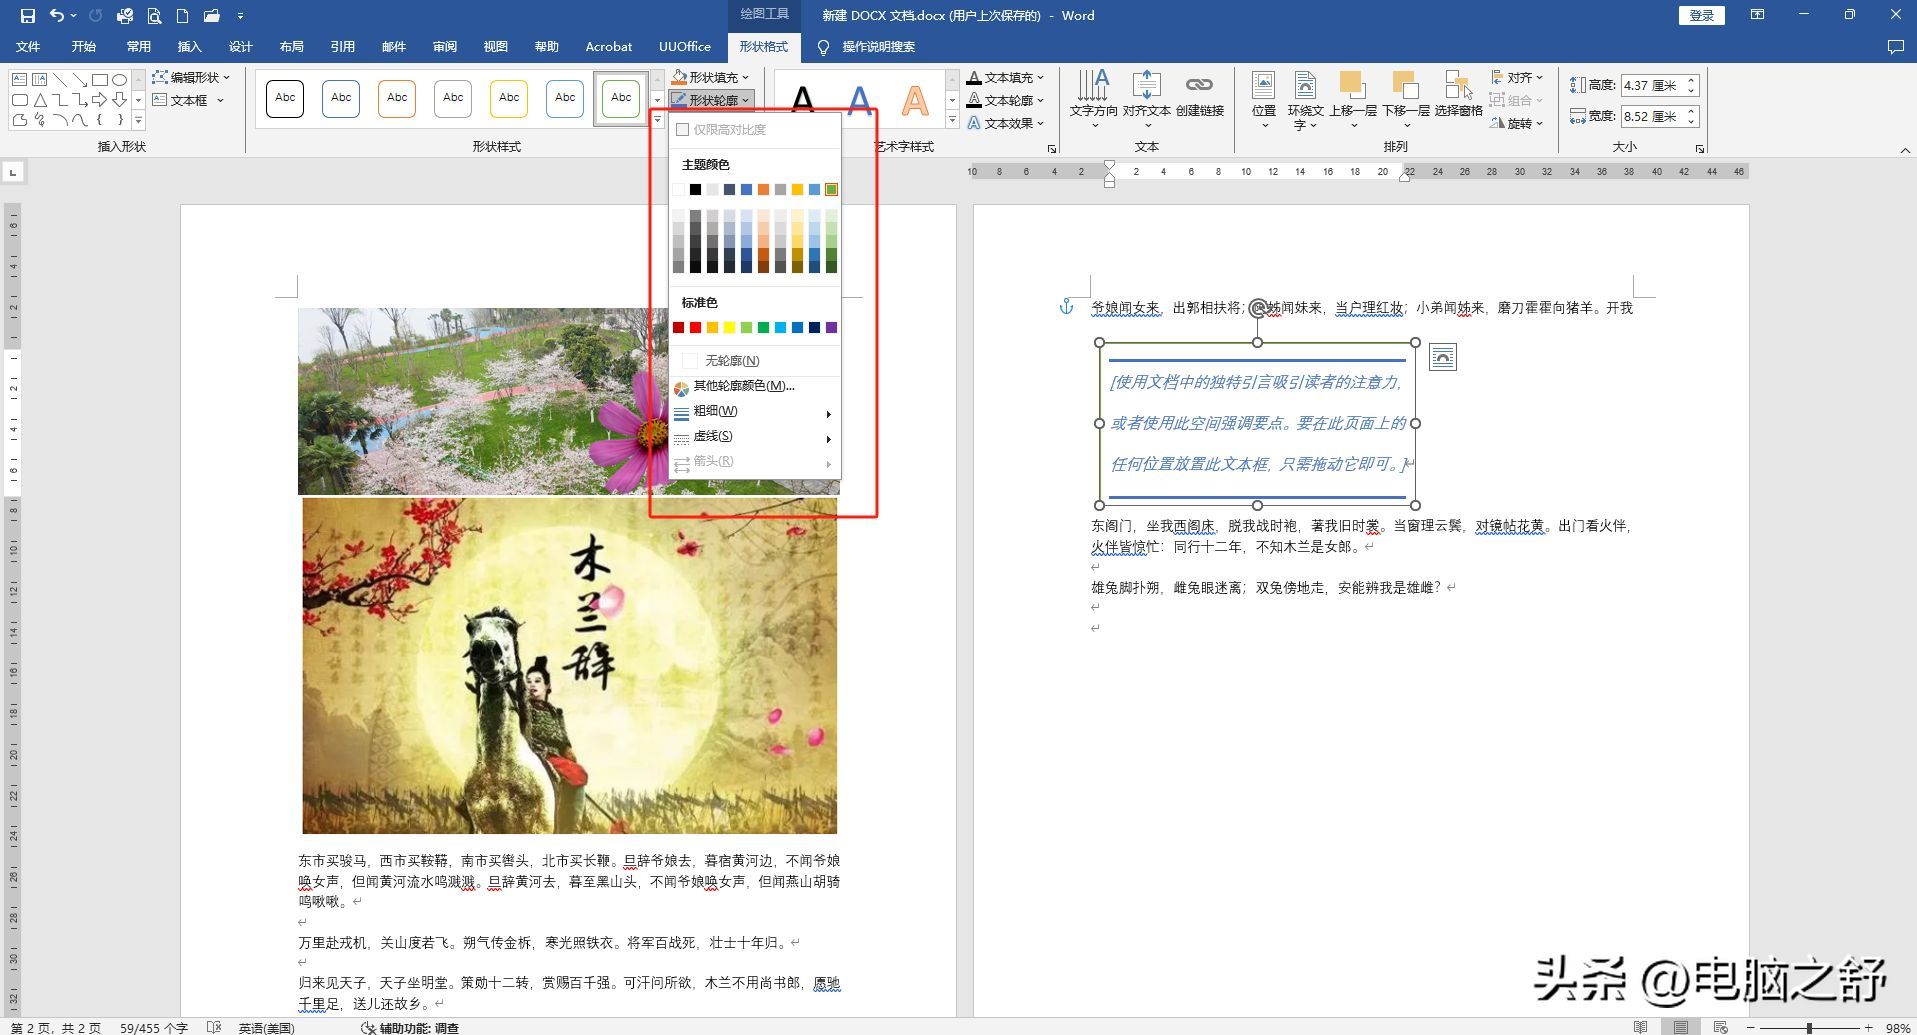Viewport: 1917px width, 1035px height.
Task: Click the tab selector icon left of the ruler
Action: [13, 172]
